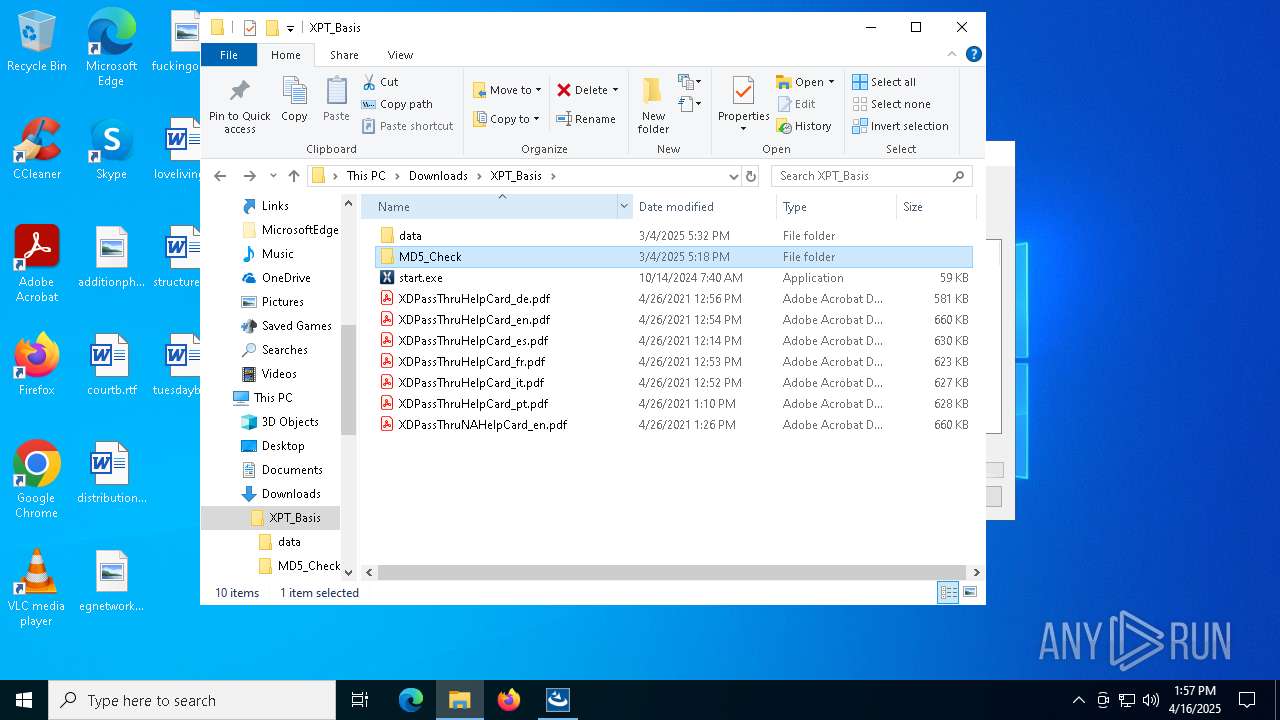The image size is (1280, 720).
Task: Open Task View on the taskbar
Action: (x=360, y=700)
